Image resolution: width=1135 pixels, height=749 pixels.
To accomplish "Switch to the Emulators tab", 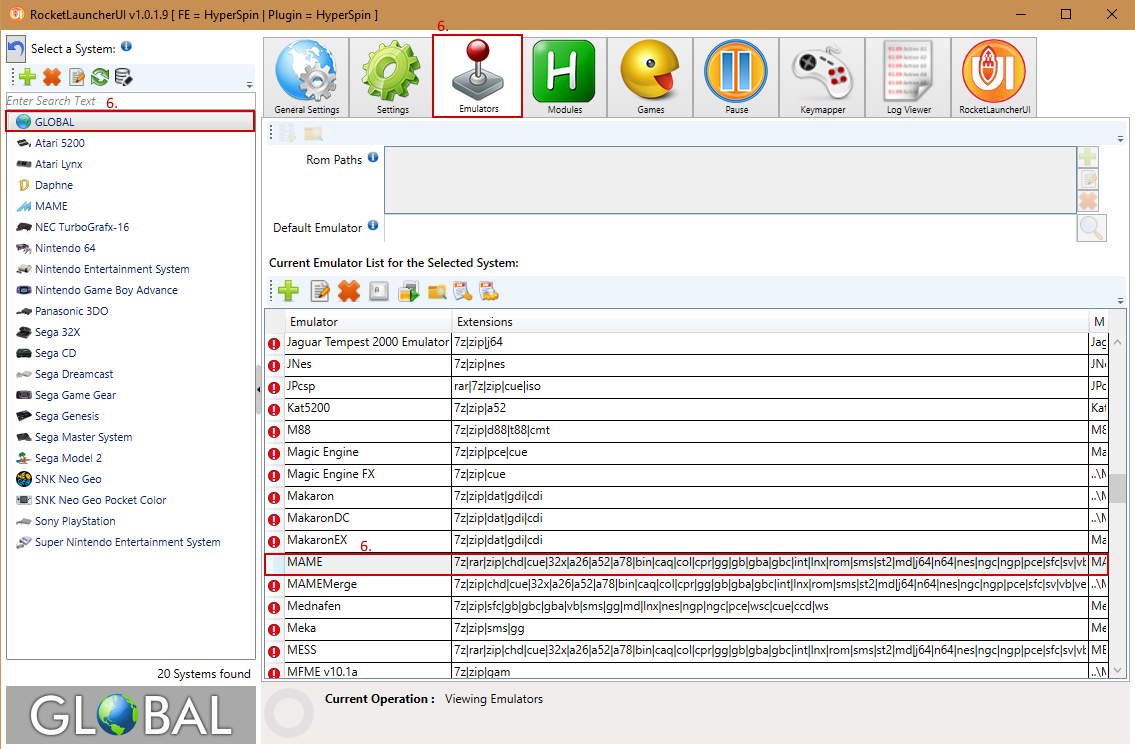I will pyautogui.click(x=478, y=76).
